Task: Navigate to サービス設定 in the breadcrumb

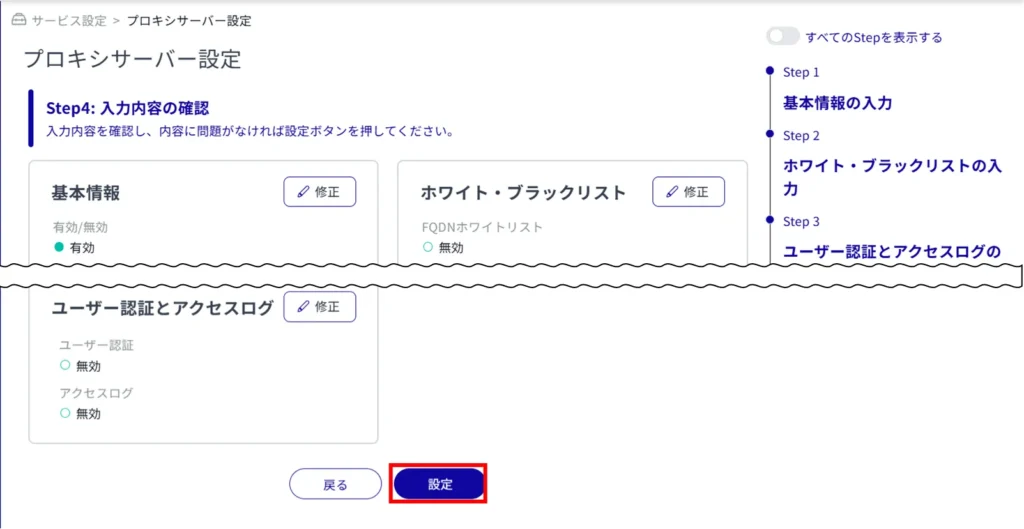Action: point(68,20)
